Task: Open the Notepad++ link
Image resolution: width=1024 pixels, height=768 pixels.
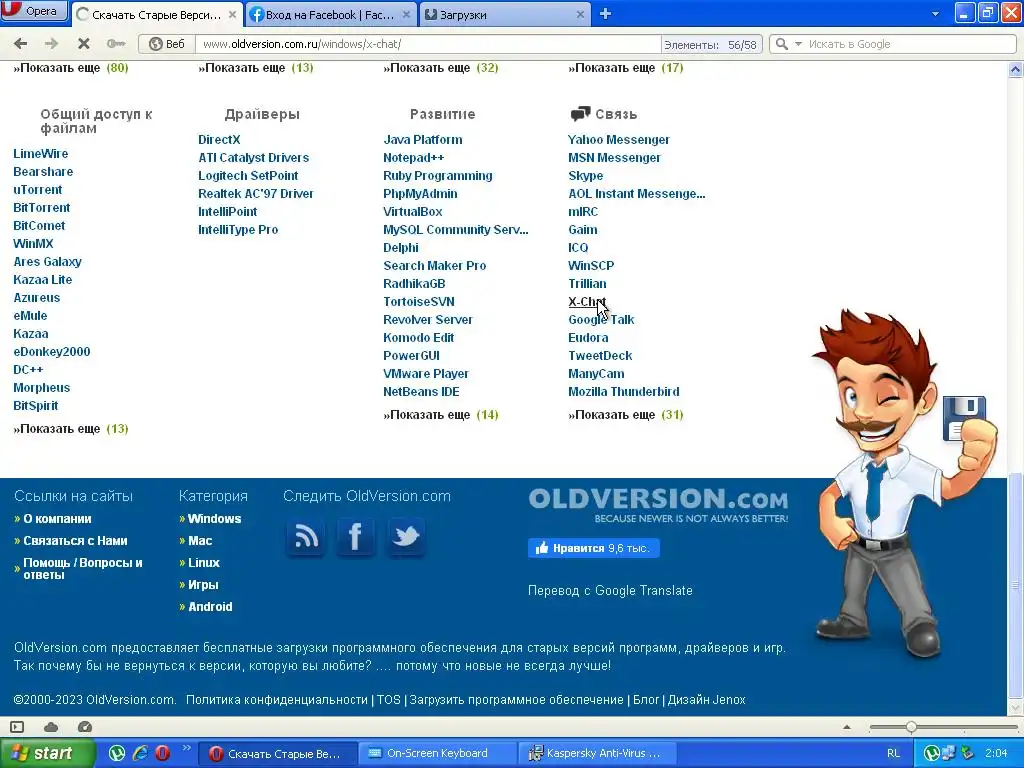Action: [413, 157]
